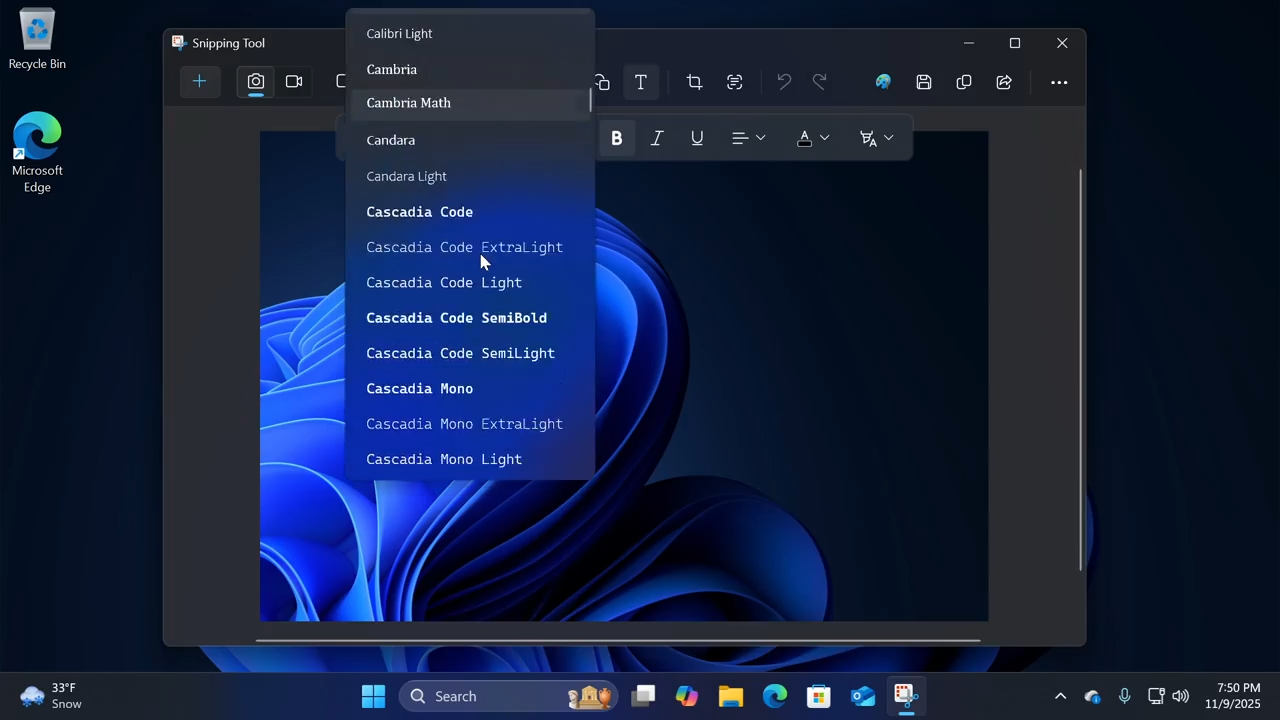This screenshot has height=720, width=1280.
Task: Share the current snip
Action: click(x=1004, y=82)
